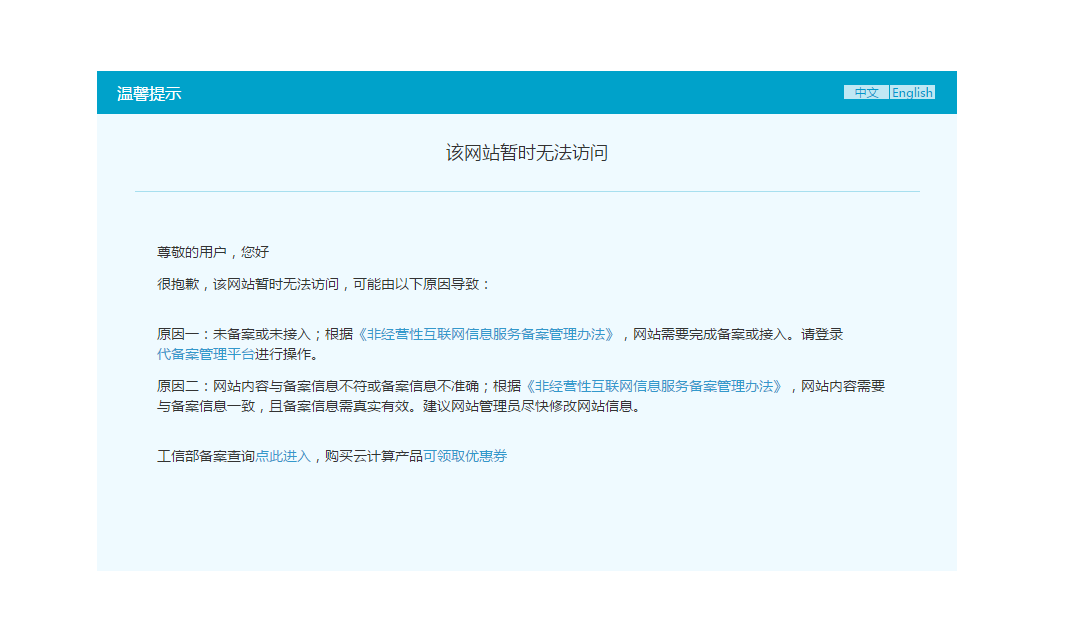The image size is (1086, 643).
Task: Click the line starting 很抱歉，该网站暂时无法访问
Action: [324, 284]
